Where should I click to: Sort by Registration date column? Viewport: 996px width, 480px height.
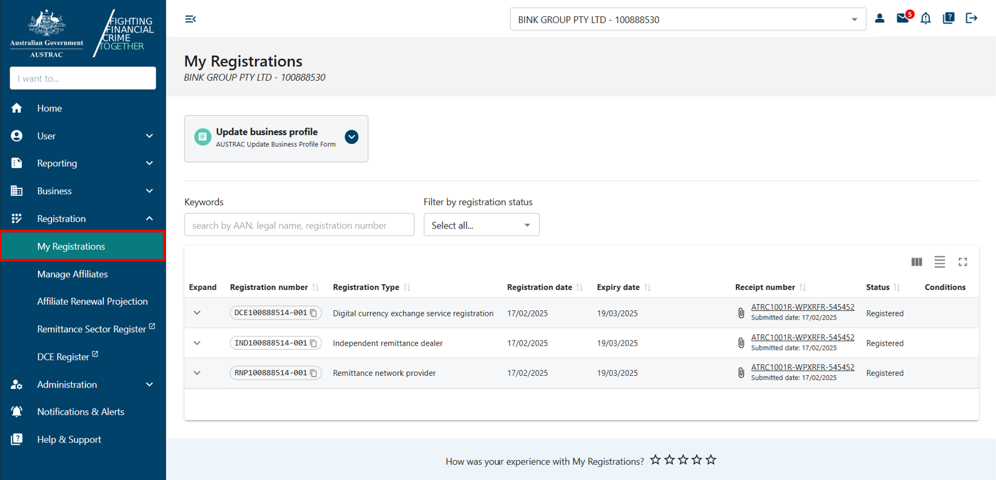click(x=580, y=288)
